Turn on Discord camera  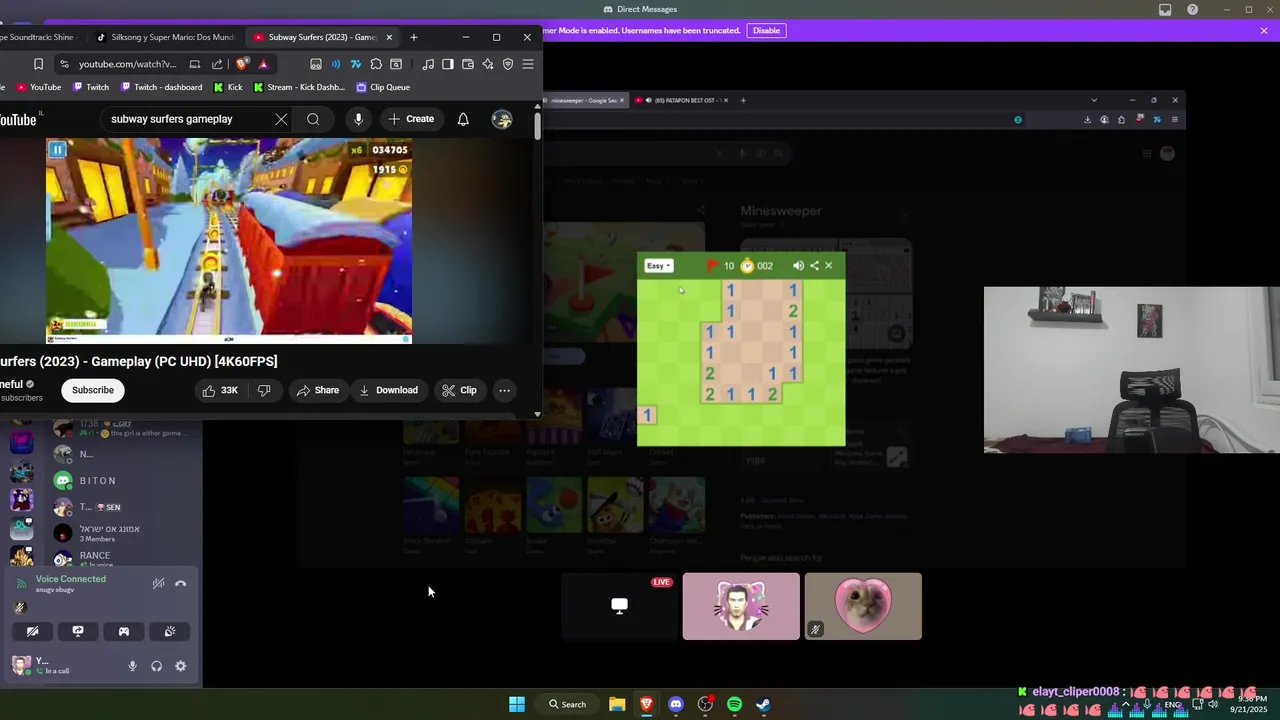coord(33,631)
